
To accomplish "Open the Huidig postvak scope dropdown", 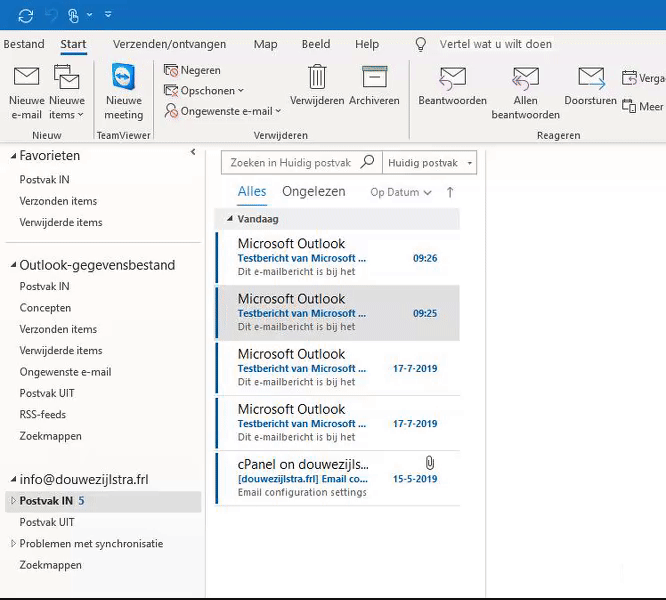I will [x=429, y=163].
